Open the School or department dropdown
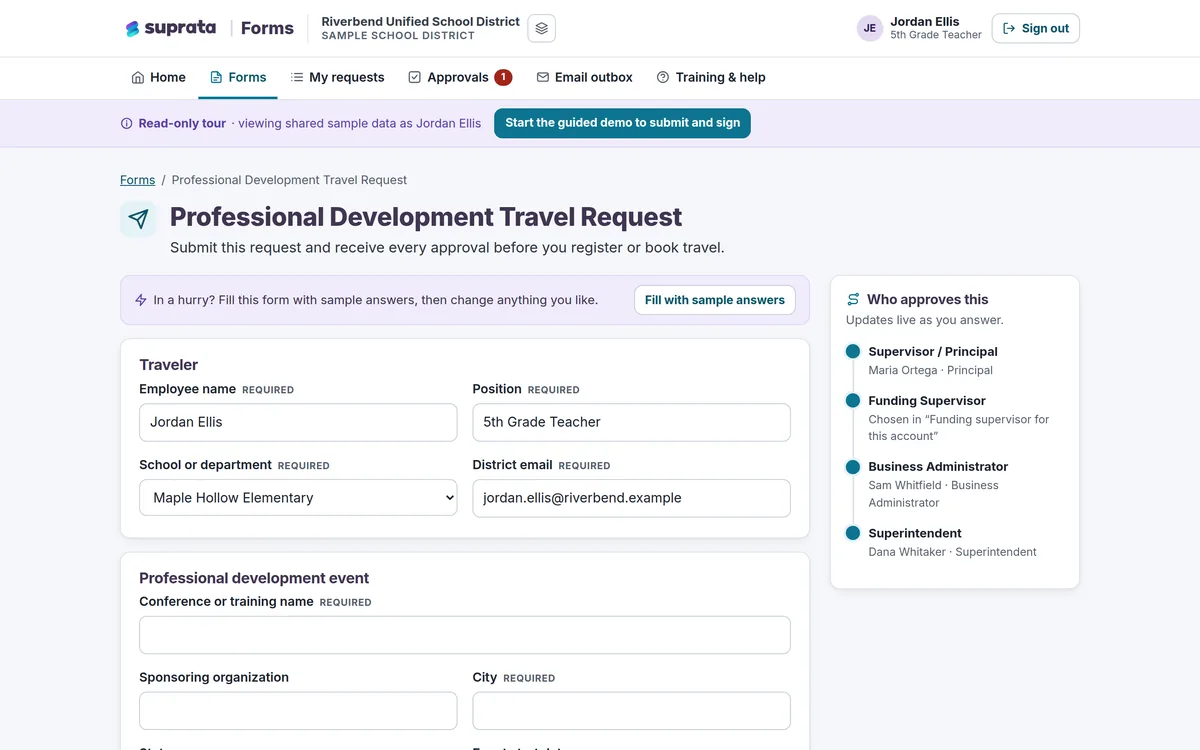 click(298, 498)
